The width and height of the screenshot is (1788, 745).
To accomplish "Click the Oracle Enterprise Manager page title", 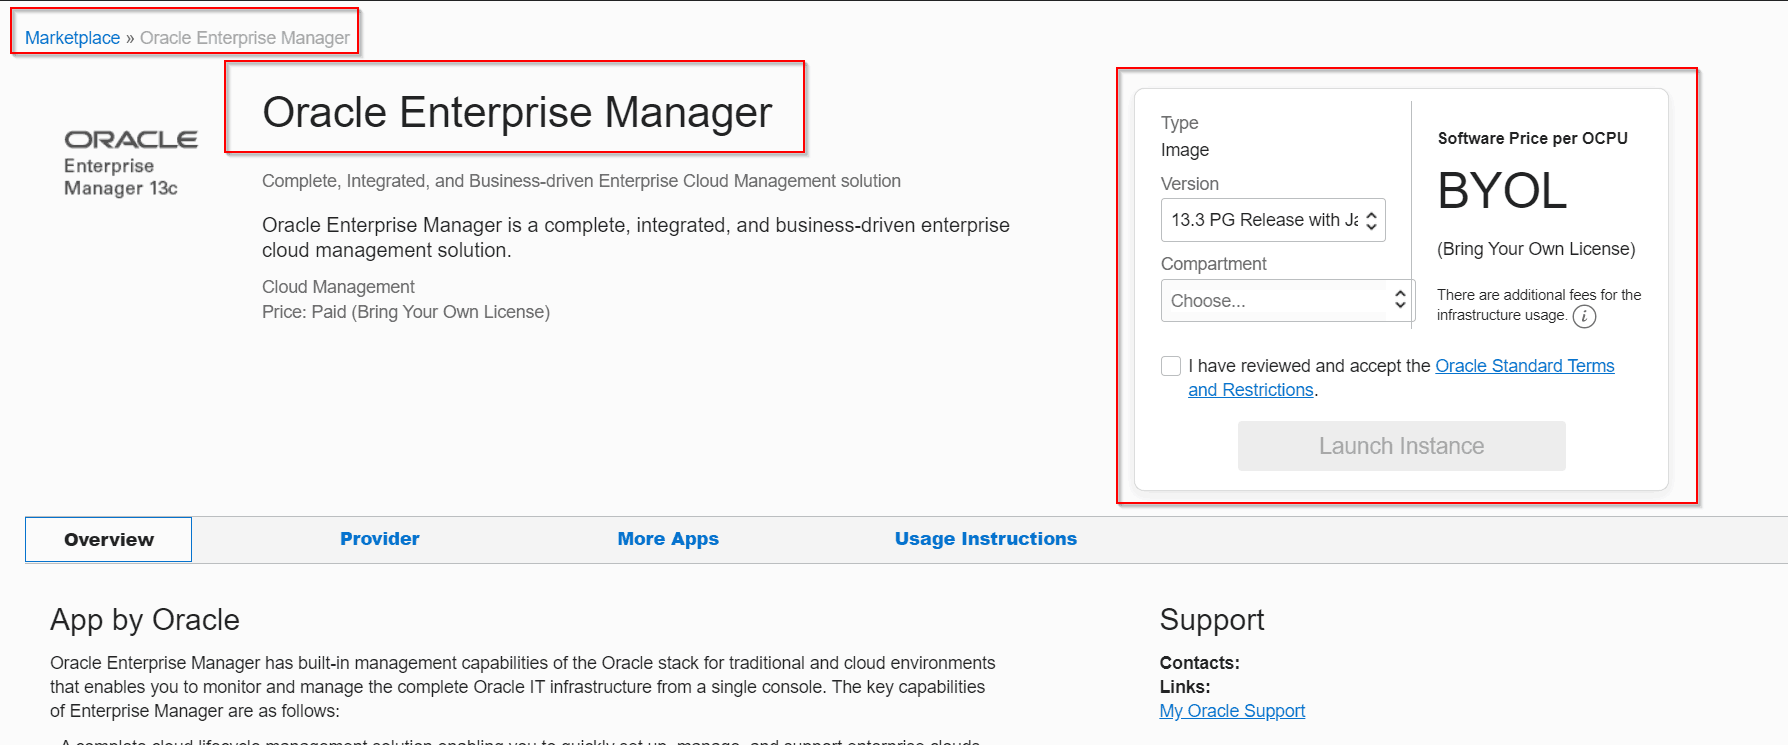I will click(517, 112).
